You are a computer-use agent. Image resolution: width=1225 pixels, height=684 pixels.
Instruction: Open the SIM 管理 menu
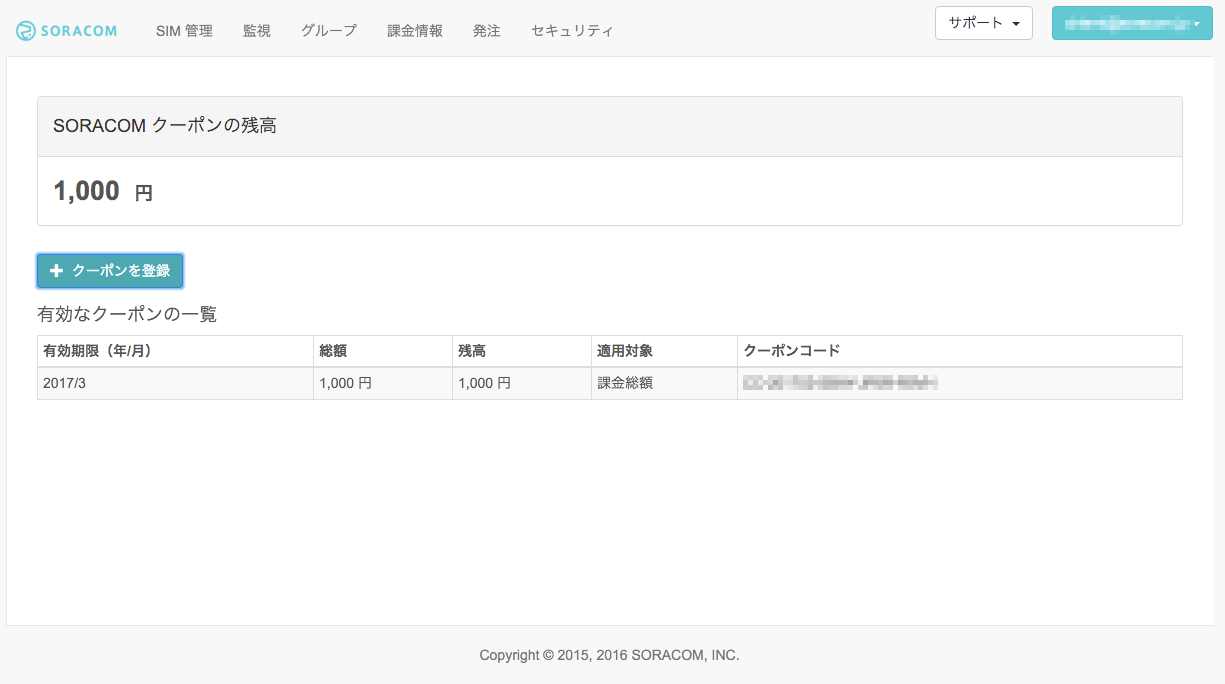coord(184,31)
